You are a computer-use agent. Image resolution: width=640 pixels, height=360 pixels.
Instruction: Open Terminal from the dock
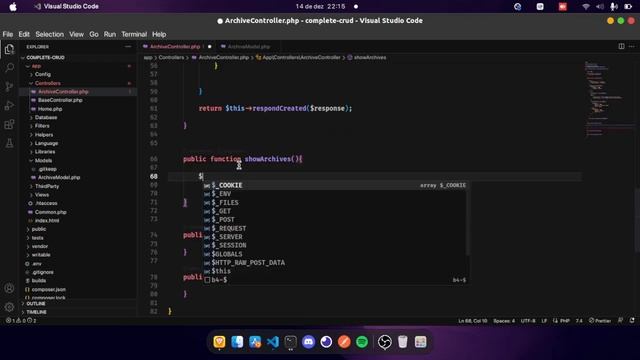291,342
